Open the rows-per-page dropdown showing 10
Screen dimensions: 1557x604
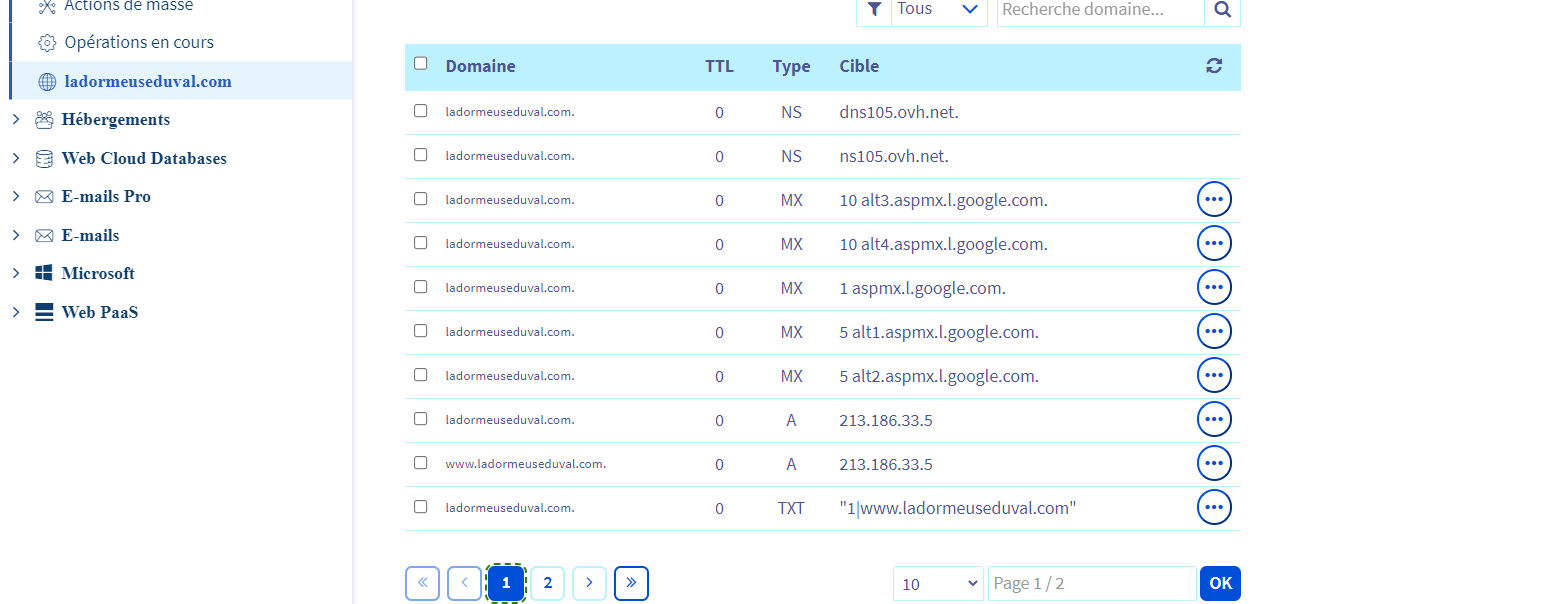pos(937,584)
